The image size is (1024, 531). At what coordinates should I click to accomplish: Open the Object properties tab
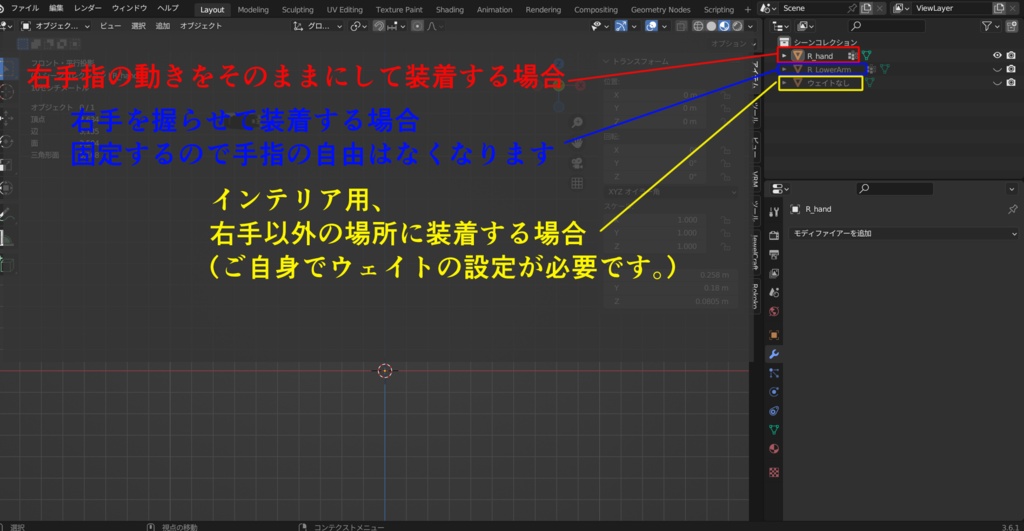[774, 335]
